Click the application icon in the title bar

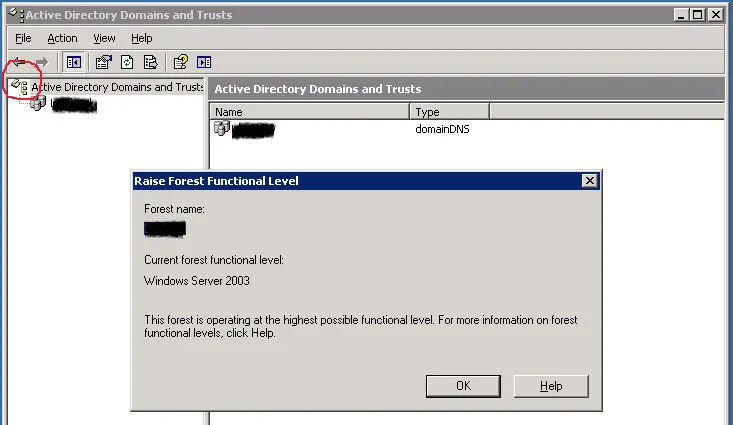[17, 15]
